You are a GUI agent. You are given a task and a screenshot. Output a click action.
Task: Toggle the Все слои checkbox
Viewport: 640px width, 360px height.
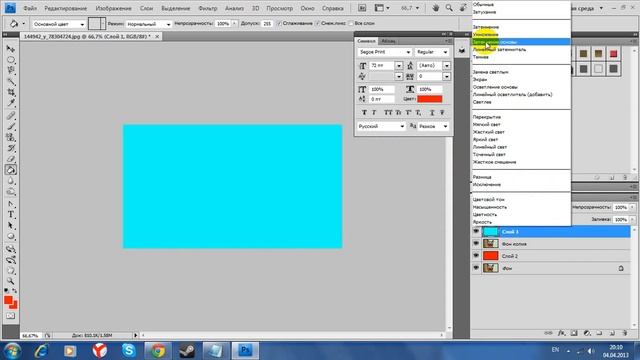(x=351, y=24)
